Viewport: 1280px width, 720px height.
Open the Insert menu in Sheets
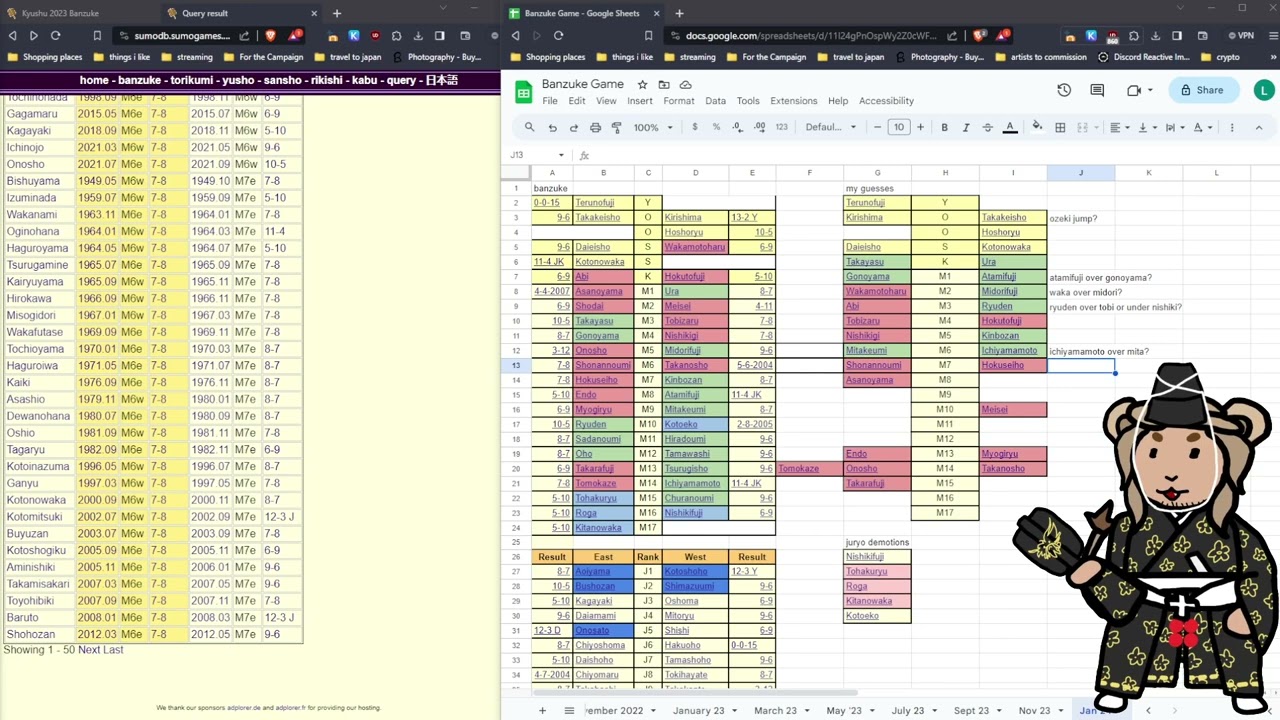(x=640, y=101)
